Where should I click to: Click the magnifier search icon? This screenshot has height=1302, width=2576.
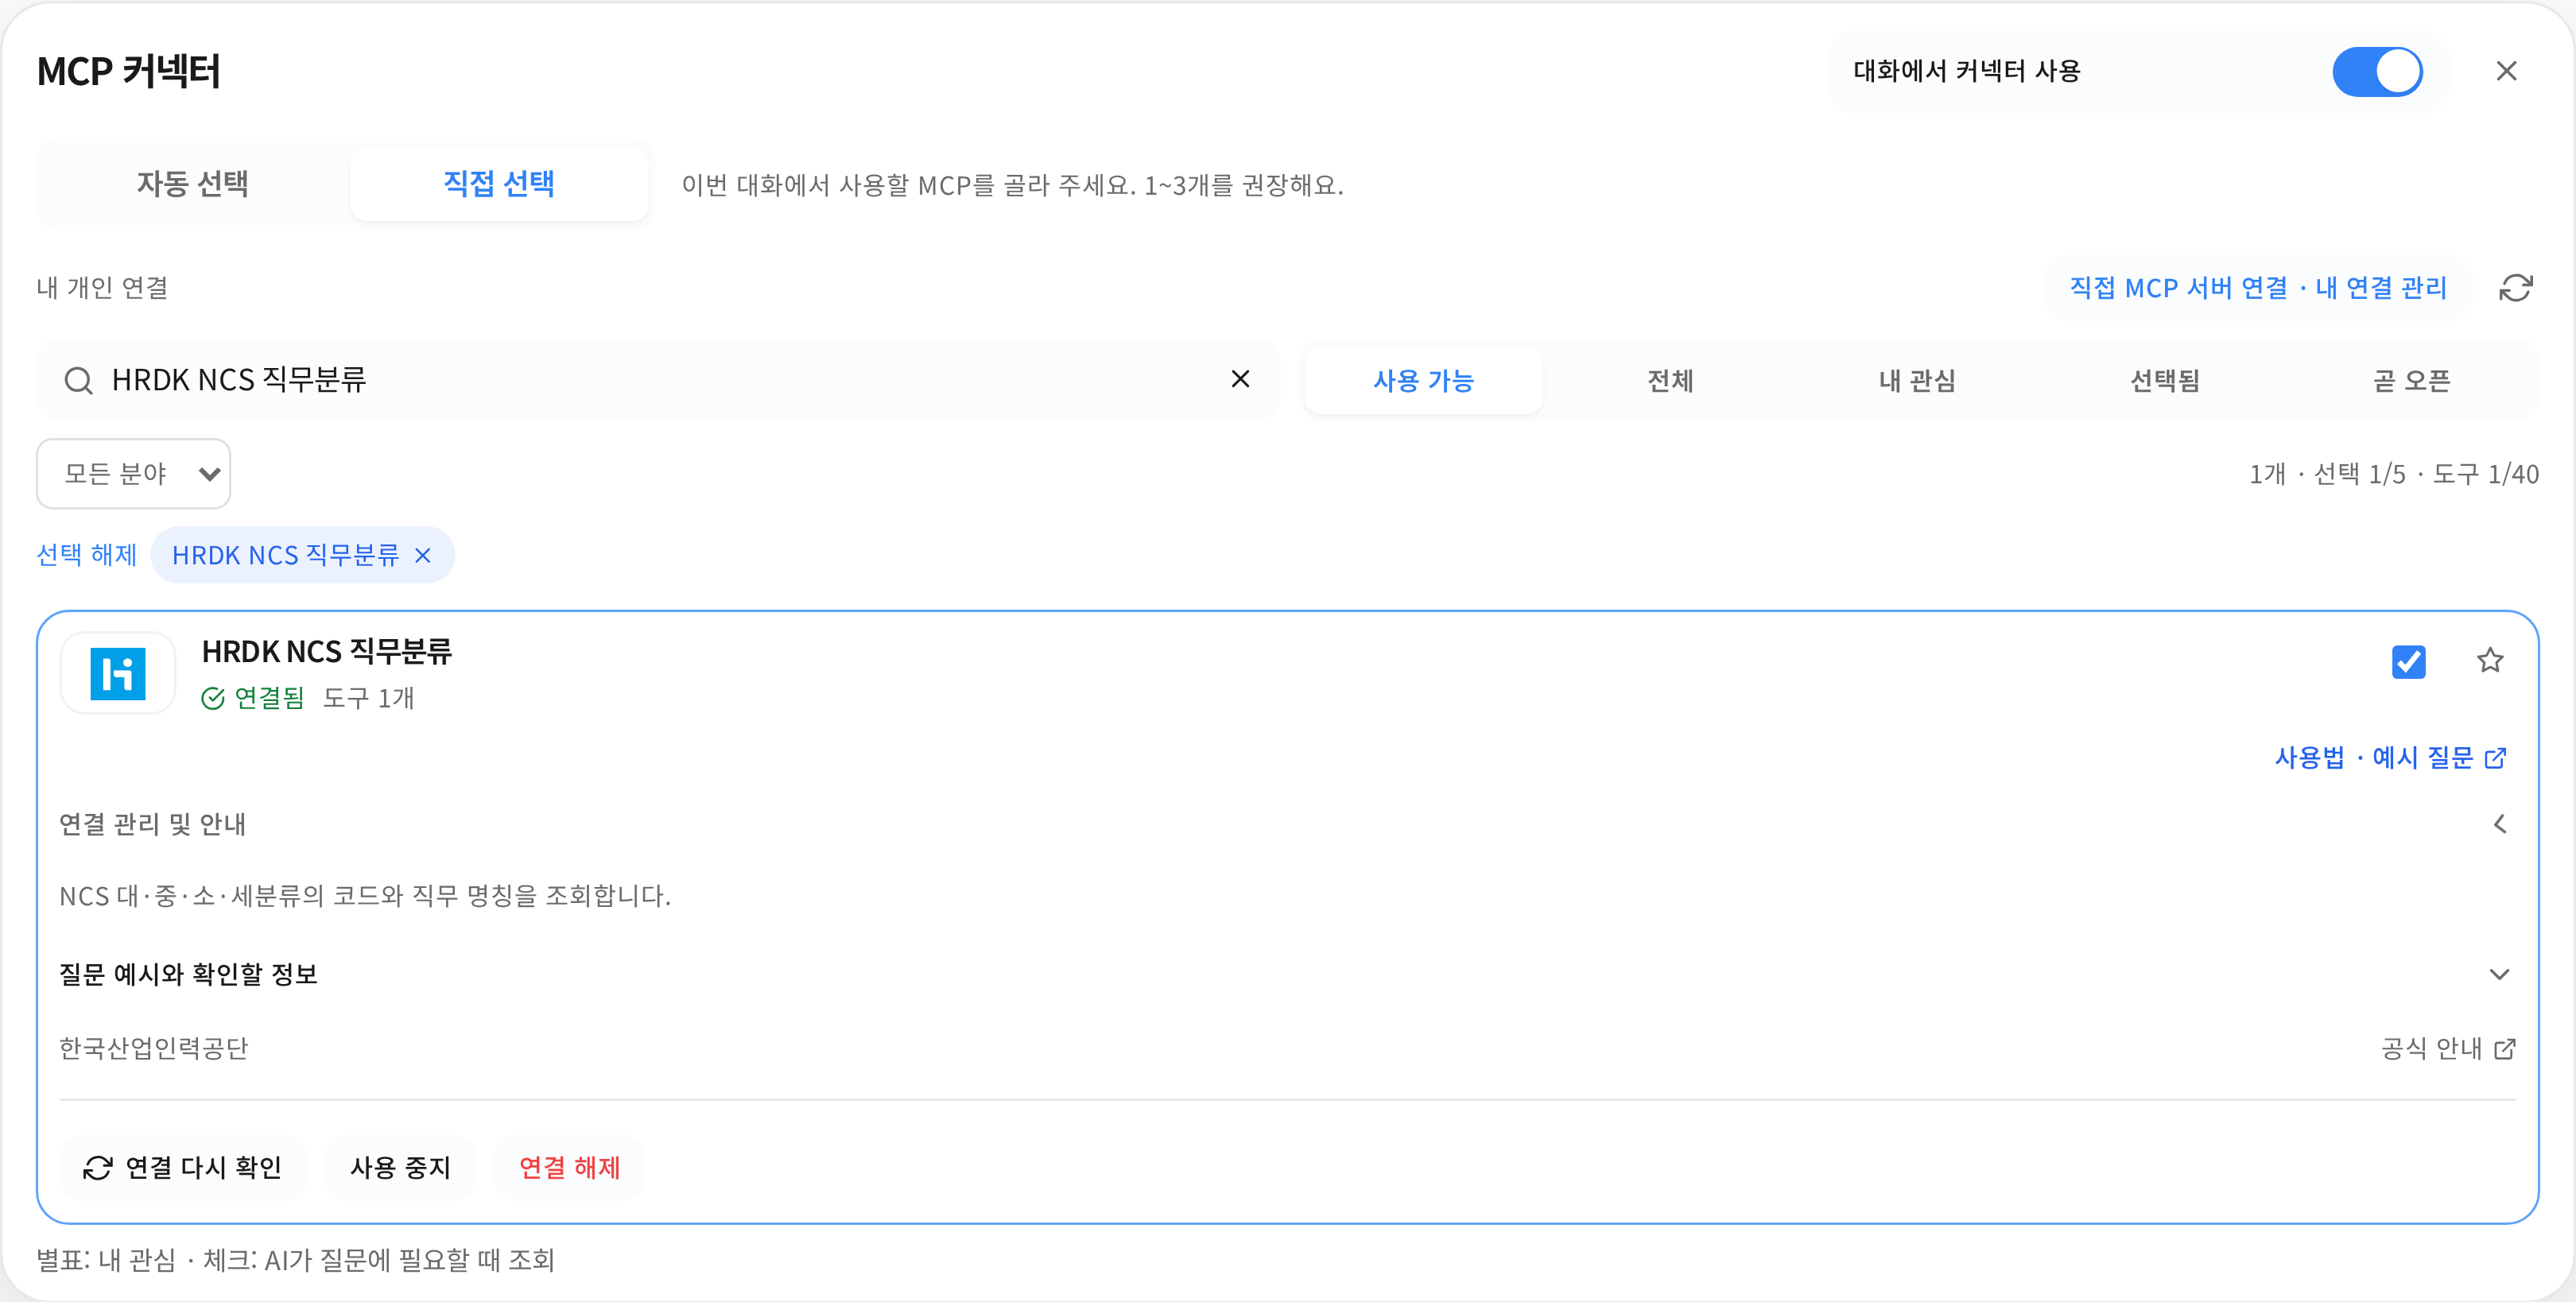[x=78, y=380]
